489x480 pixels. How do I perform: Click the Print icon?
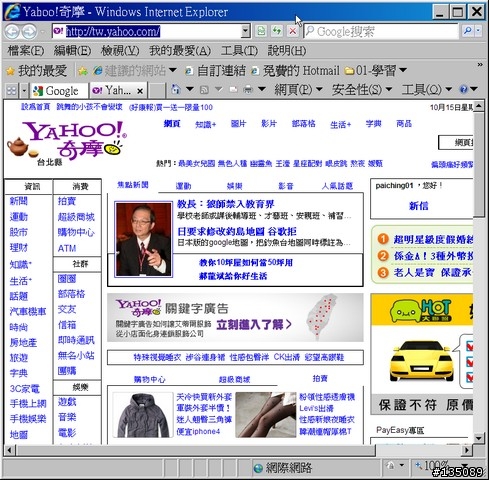(248, 89)
